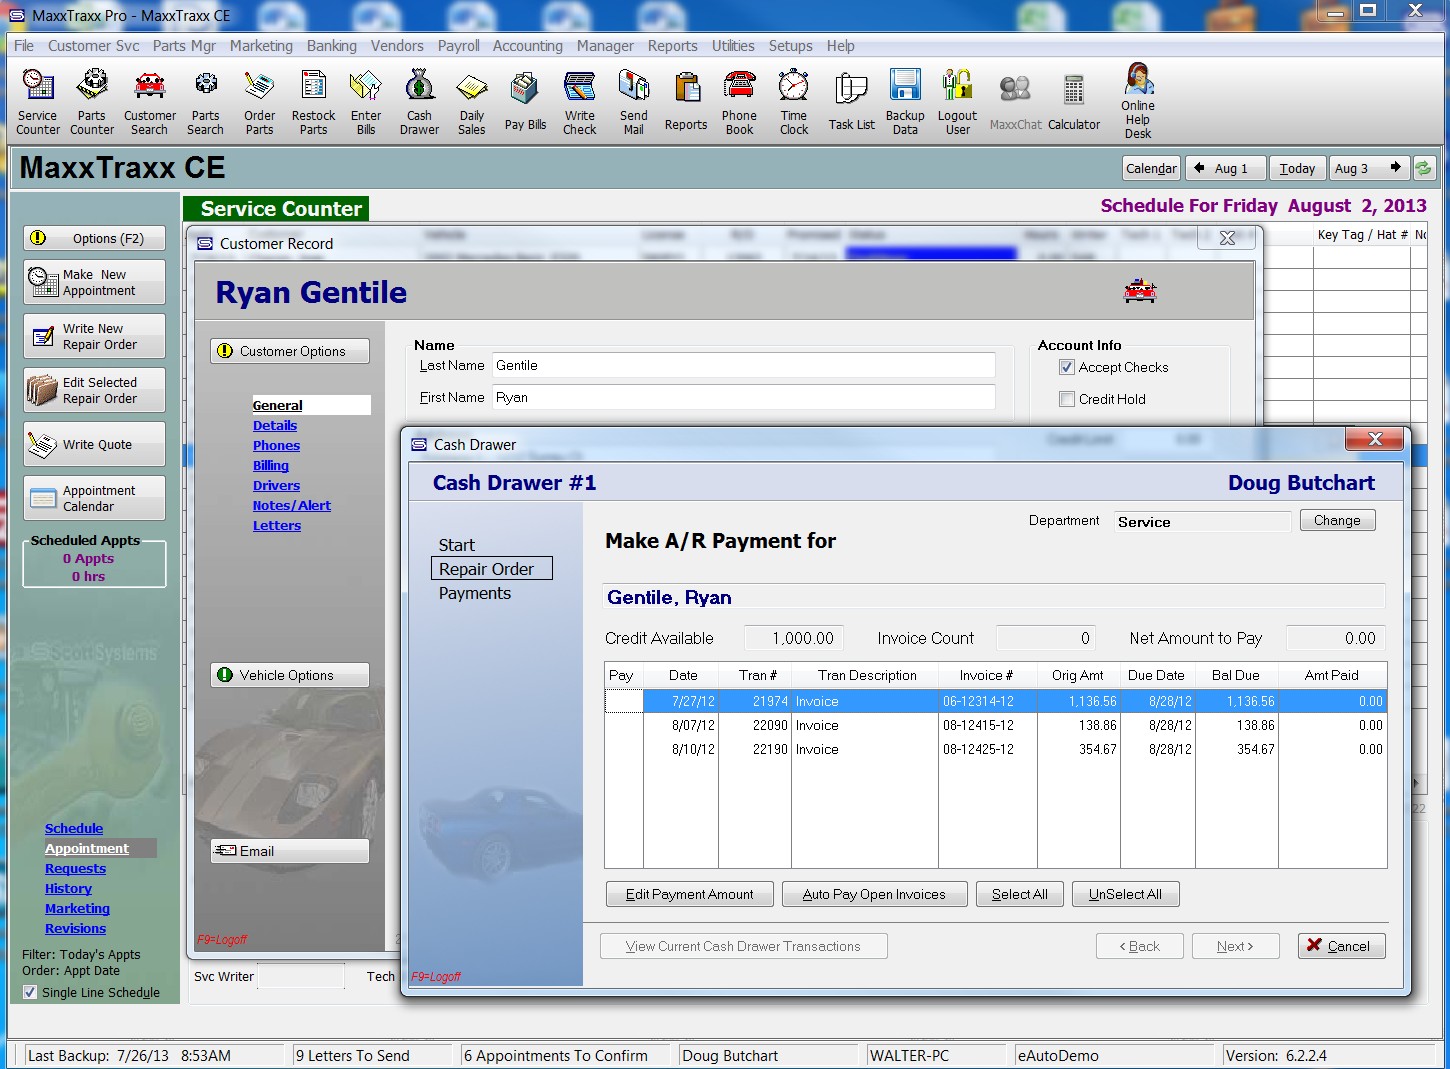The height and width of the screenshot is (1069, 1450).
Task: Open the Customer Svc menu
Action: click(x=94, y=46)
